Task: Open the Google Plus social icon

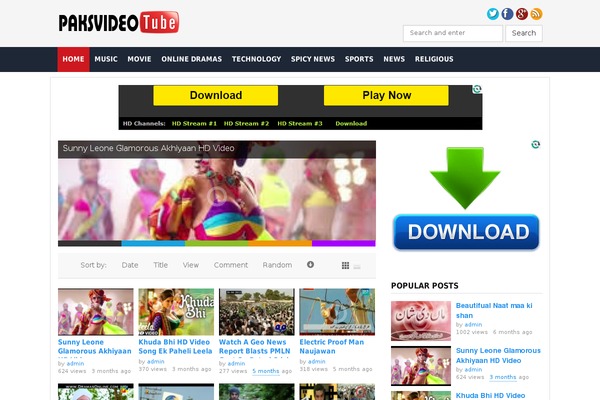Action: [x=522, y=14]
